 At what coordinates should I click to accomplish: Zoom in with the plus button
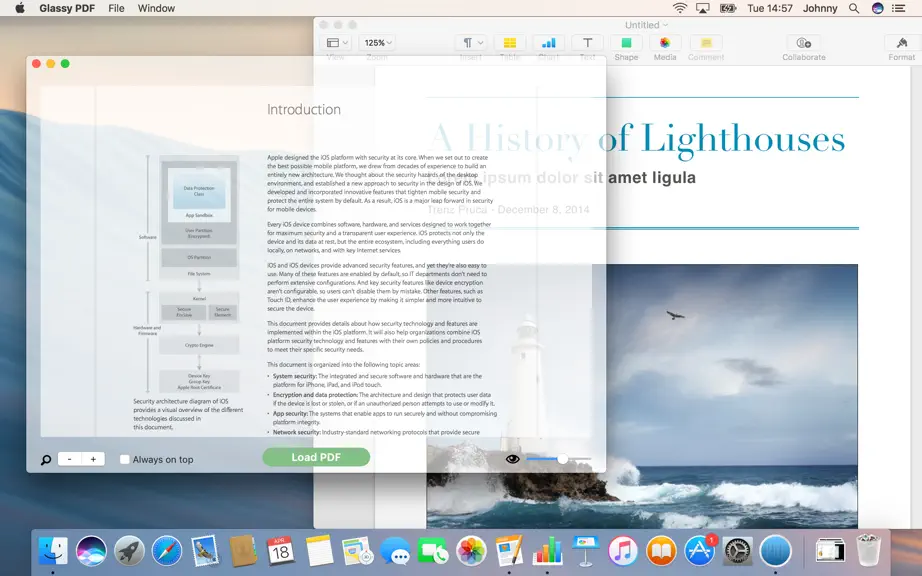click(93, 459)
